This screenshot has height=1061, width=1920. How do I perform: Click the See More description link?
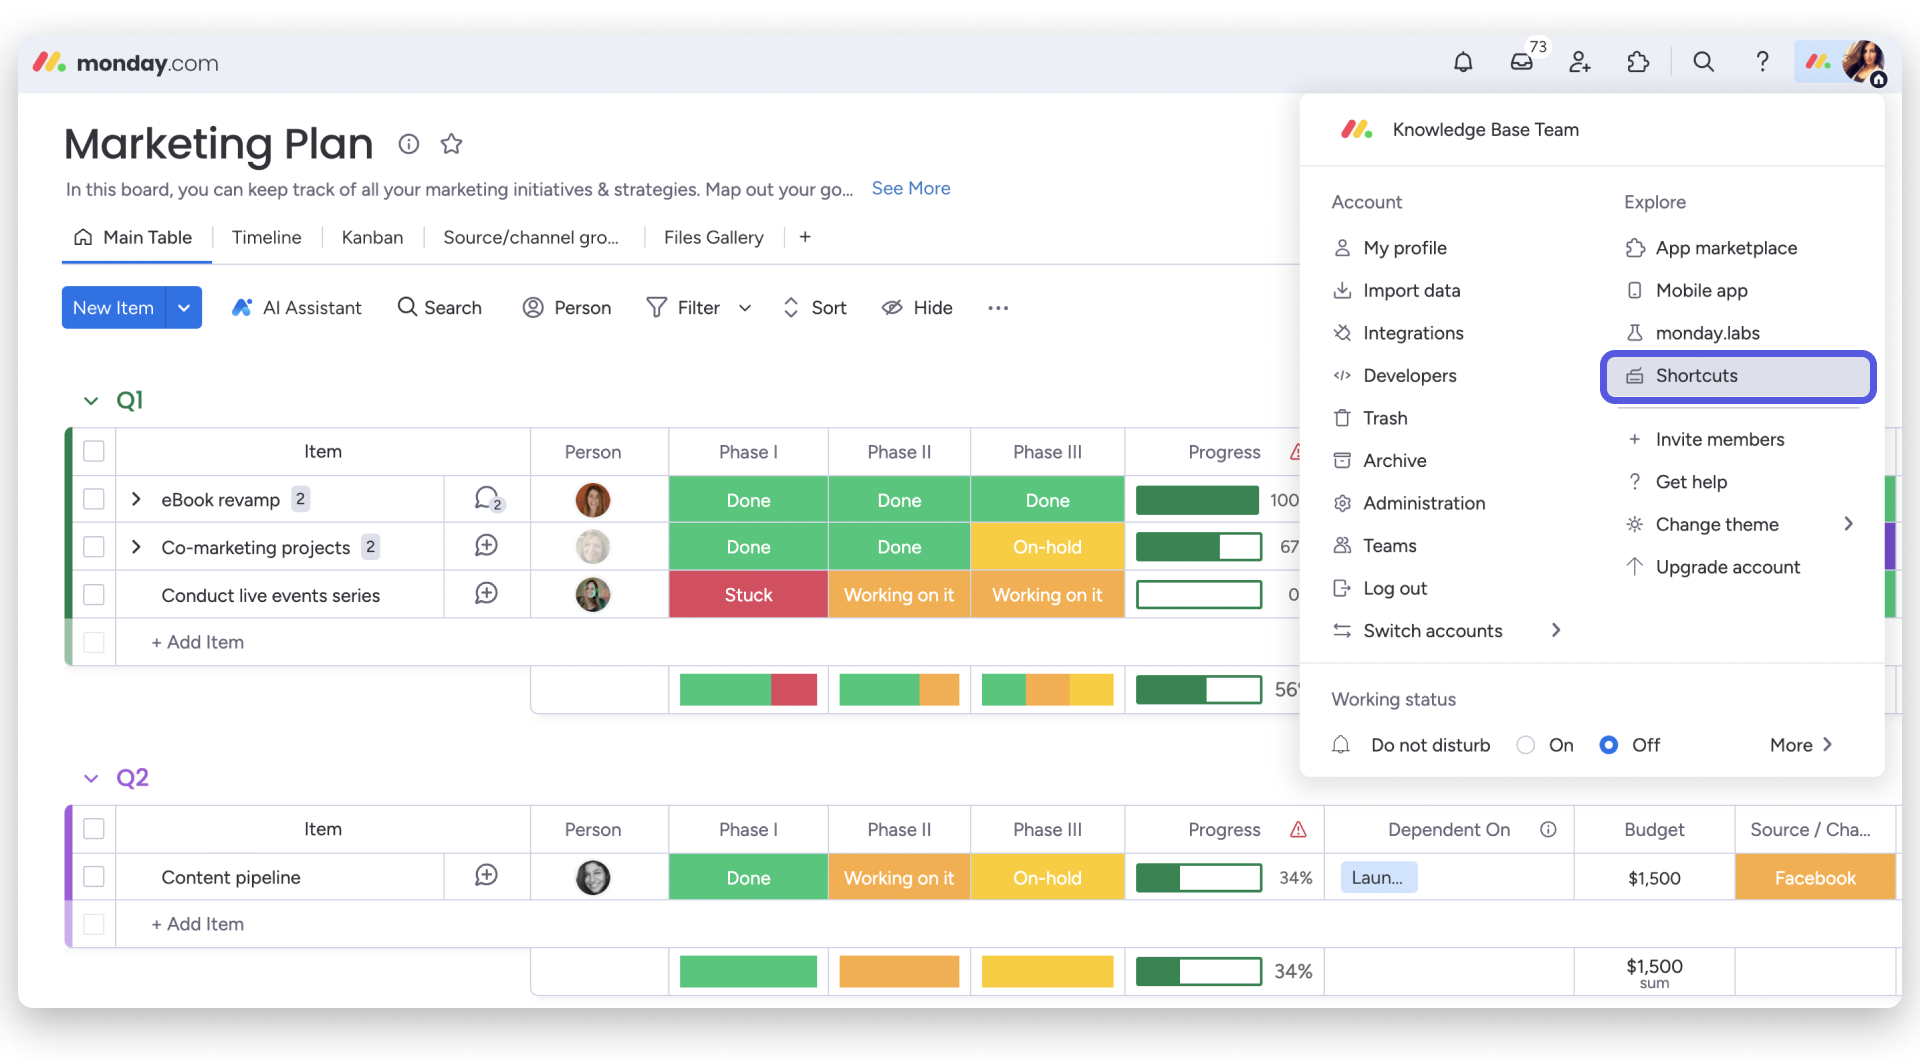[911, 188]
